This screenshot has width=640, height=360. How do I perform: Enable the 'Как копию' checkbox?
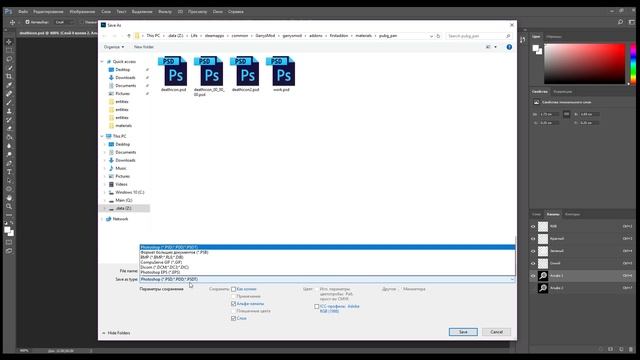(233, 289)
